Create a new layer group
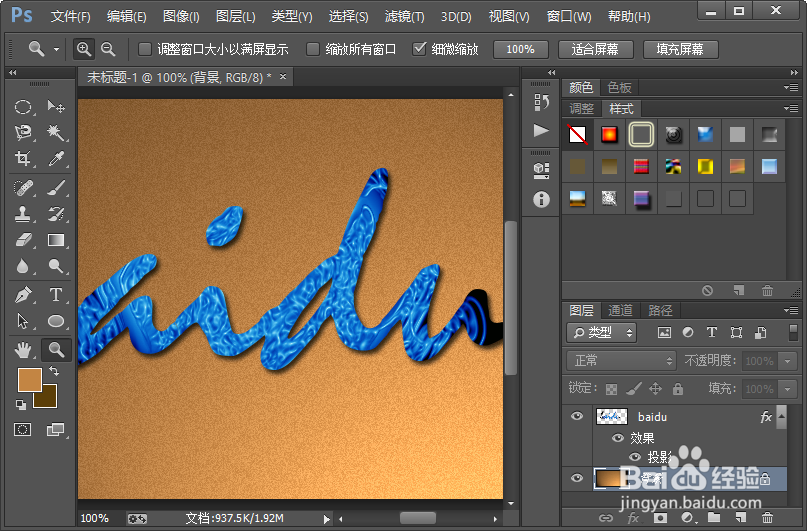Screen dimensions: 807x531 tap(714, 518)
